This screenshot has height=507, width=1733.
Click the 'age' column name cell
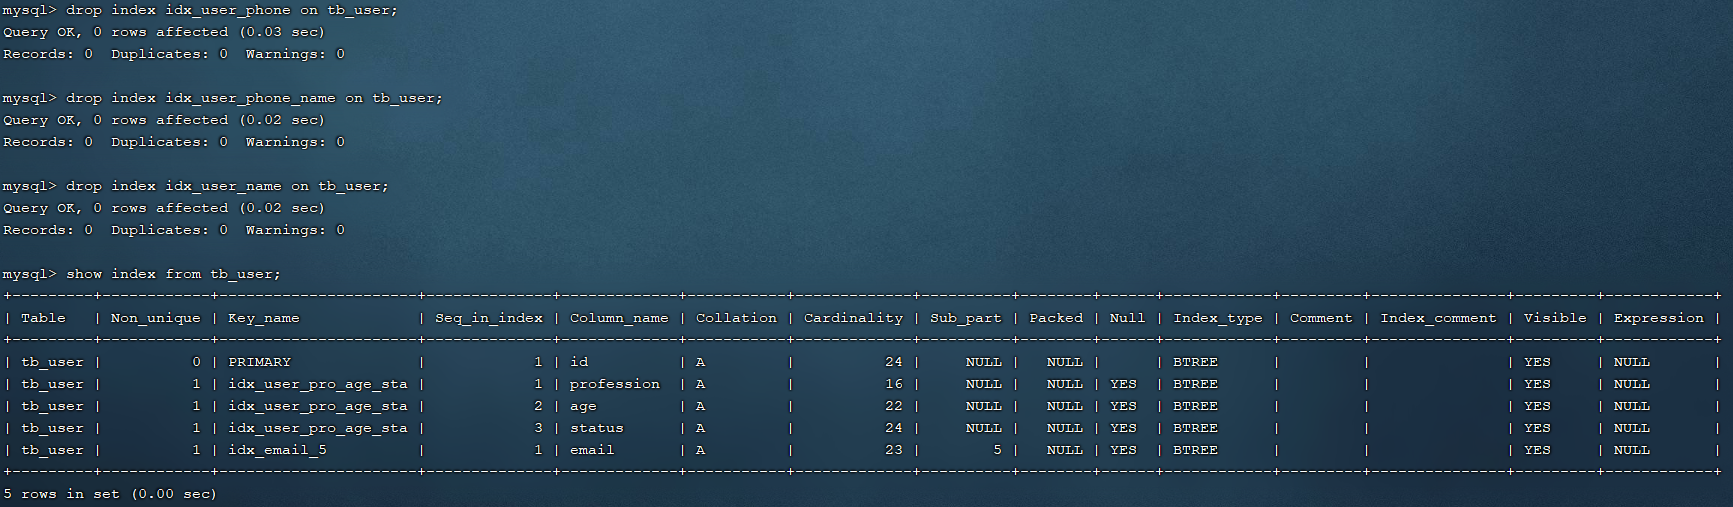(583, 406)
